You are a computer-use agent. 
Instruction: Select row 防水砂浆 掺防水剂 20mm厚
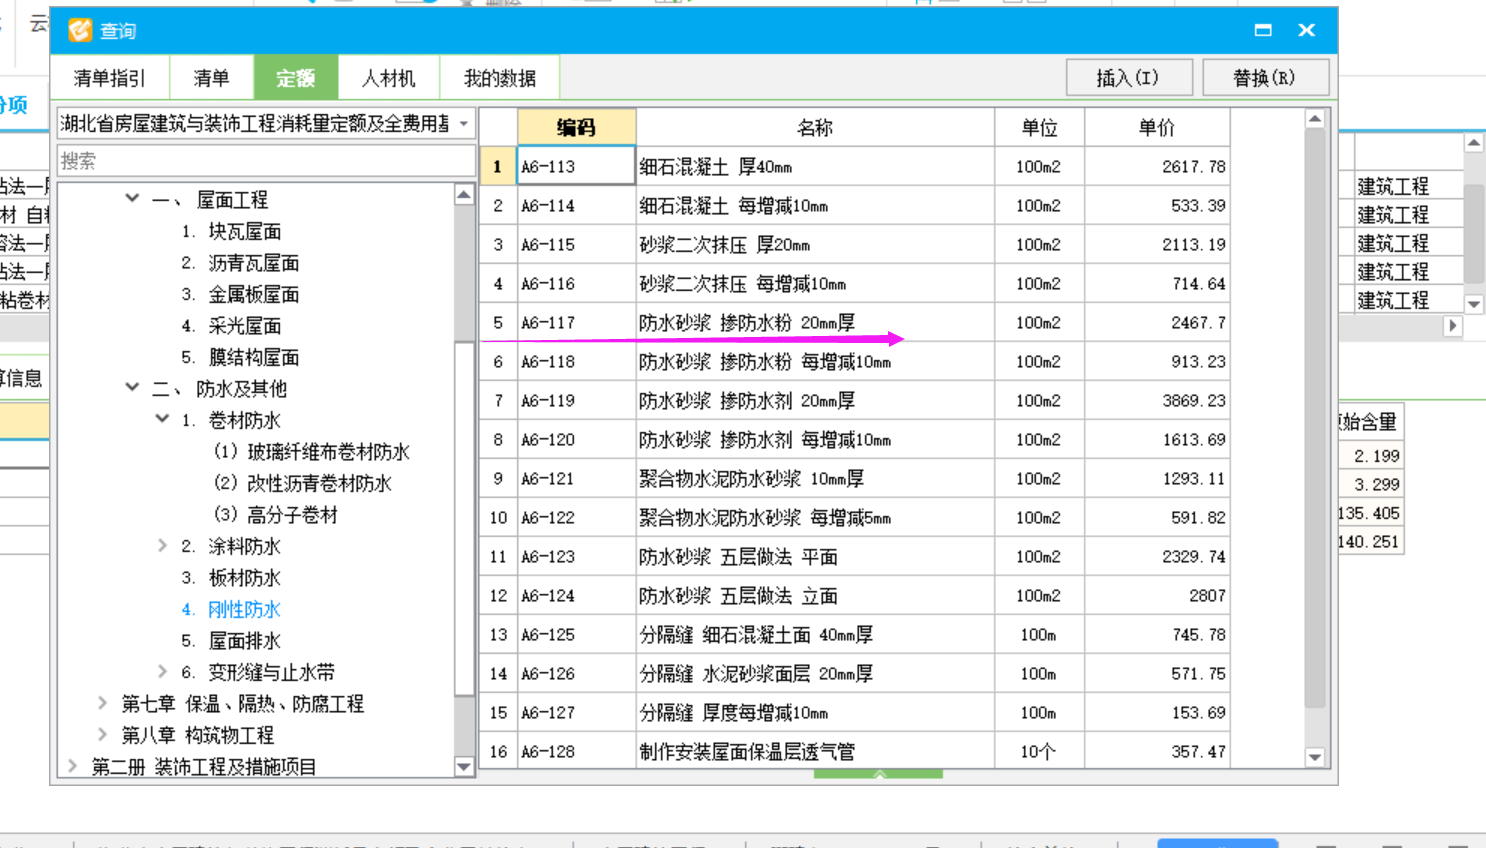855,400
